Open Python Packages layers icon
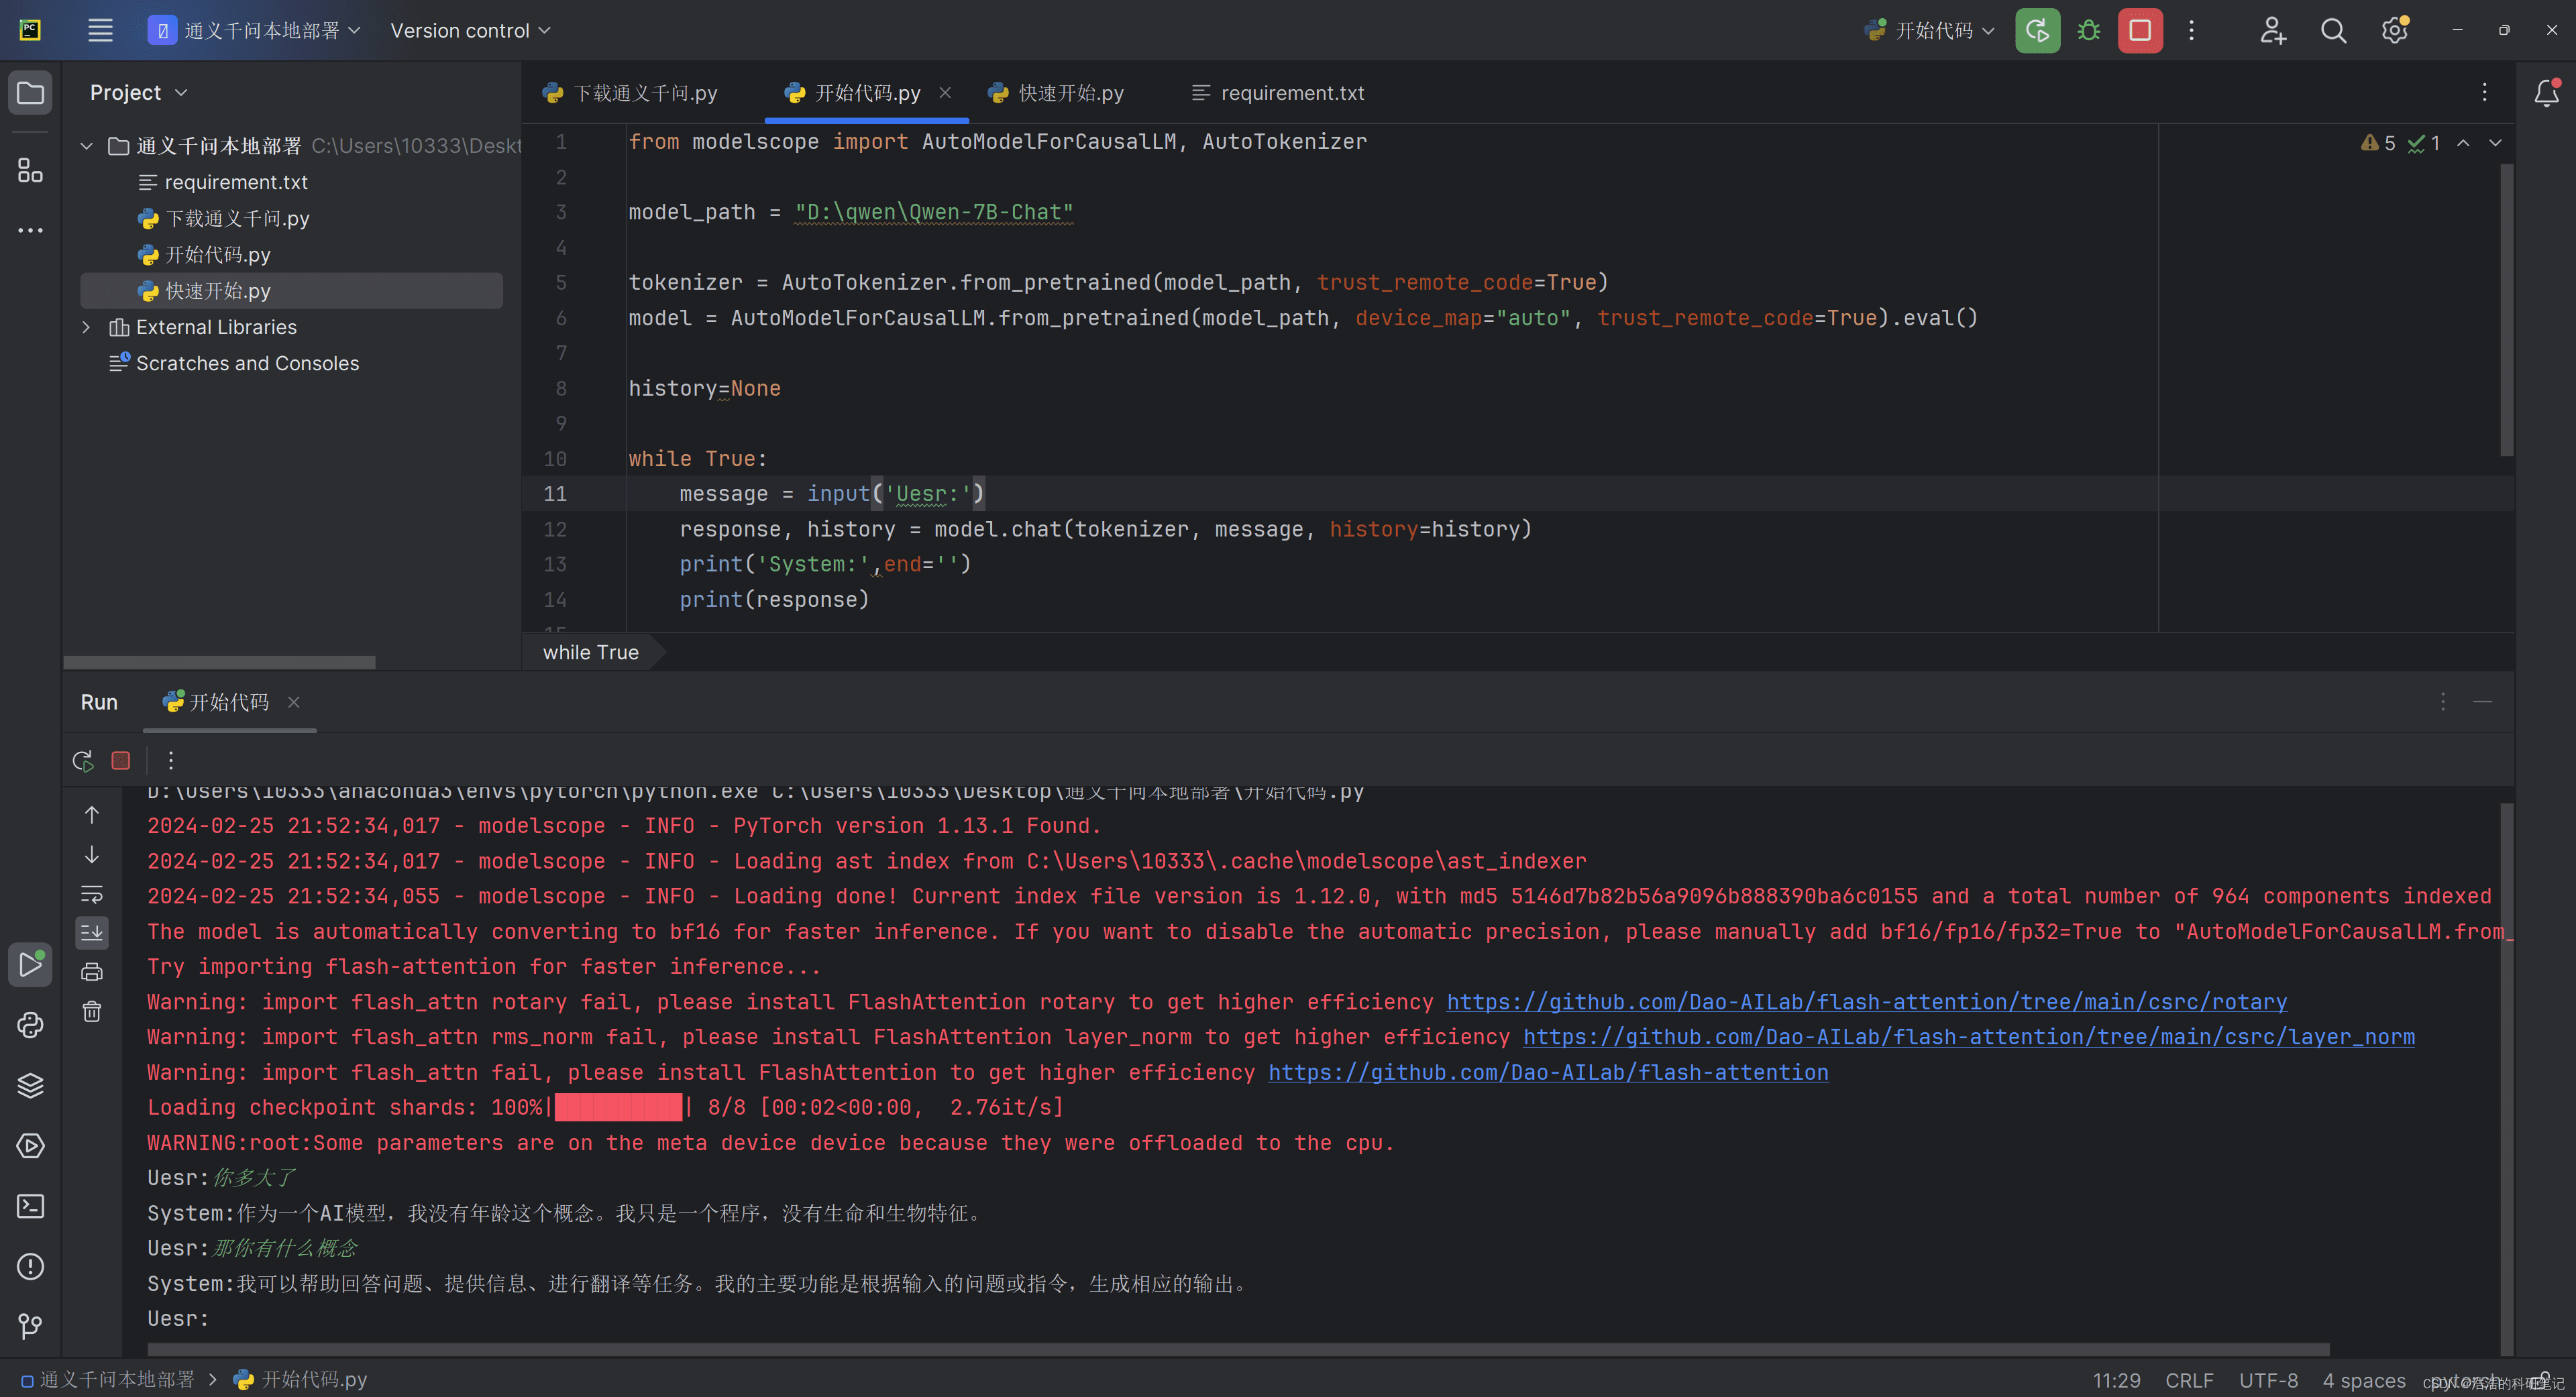Screen dimensions: 2576x1397 pyautogui.click(x=30, y=1085)
